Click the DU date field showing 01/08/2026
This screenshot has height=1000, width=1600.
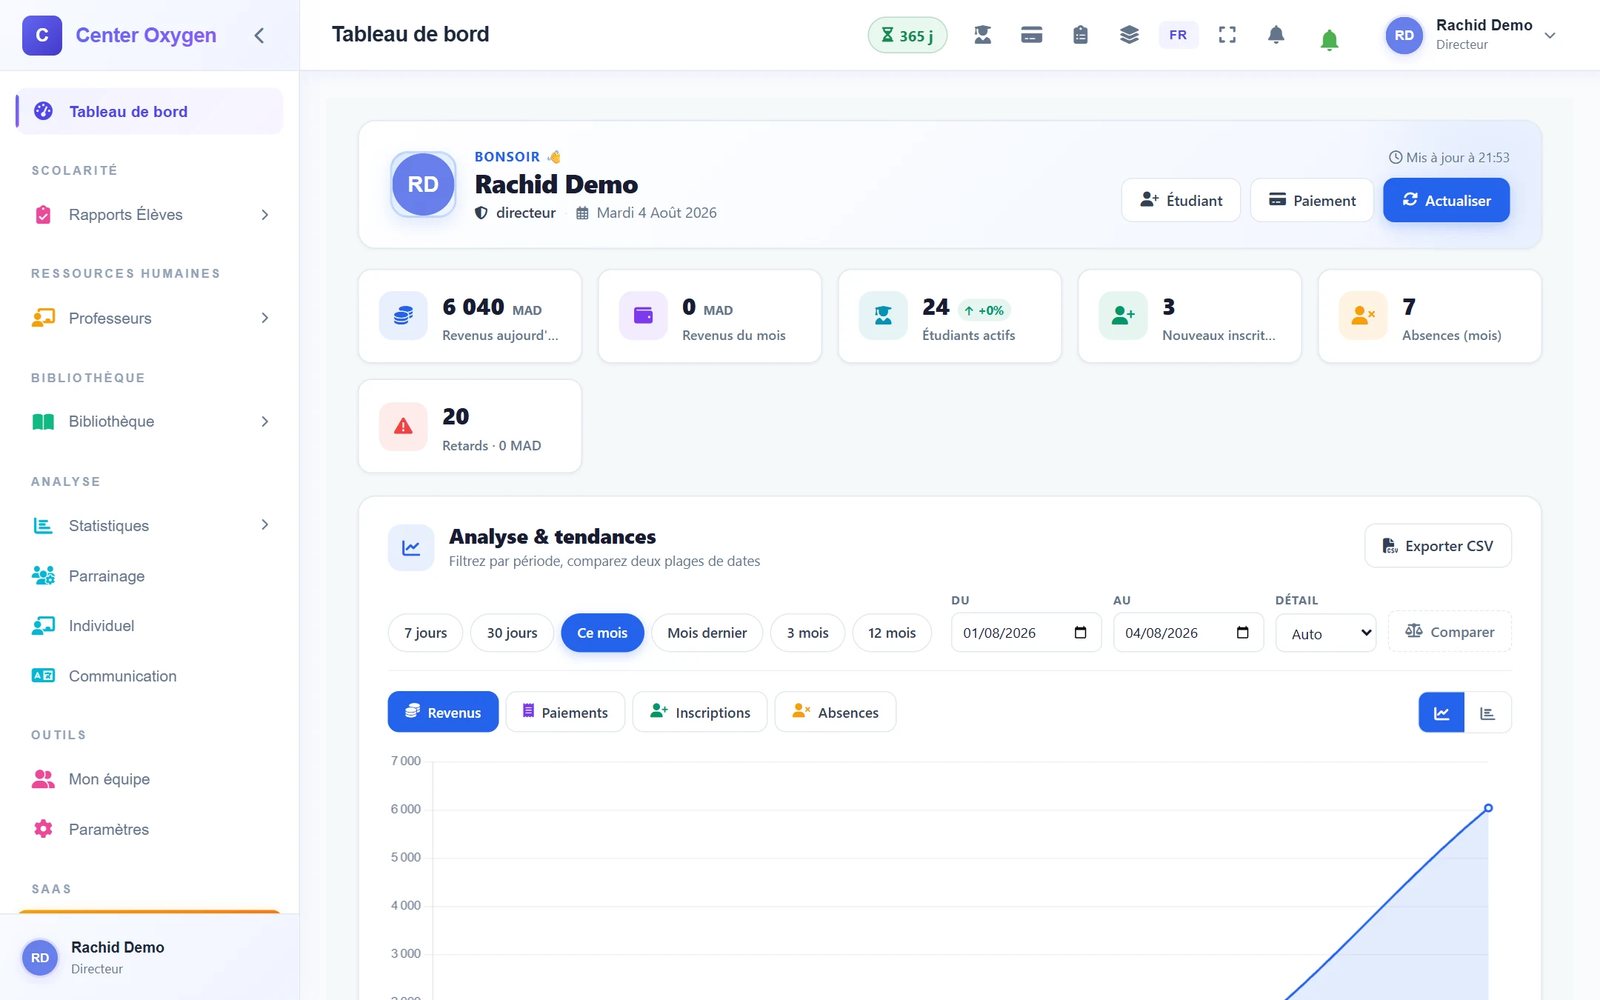(1026, 633)
